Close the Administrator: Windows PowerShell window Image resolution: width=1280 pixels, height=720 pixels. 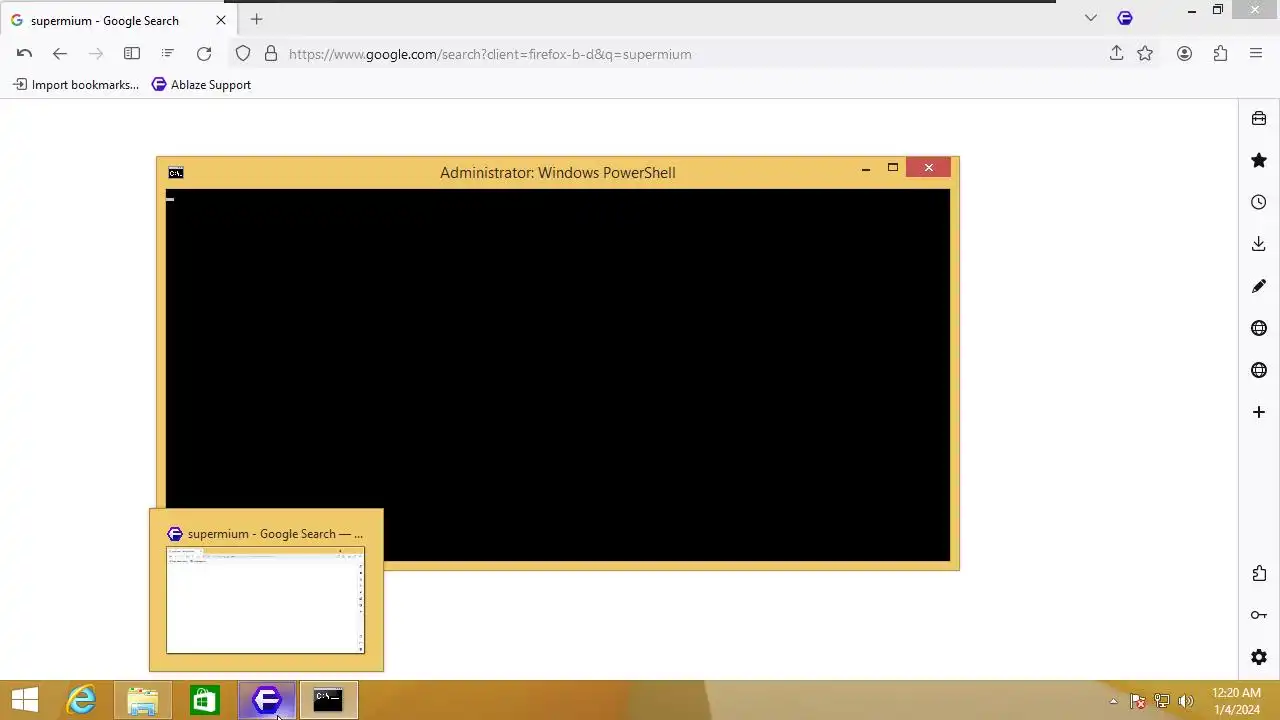[x=929, y=168]
